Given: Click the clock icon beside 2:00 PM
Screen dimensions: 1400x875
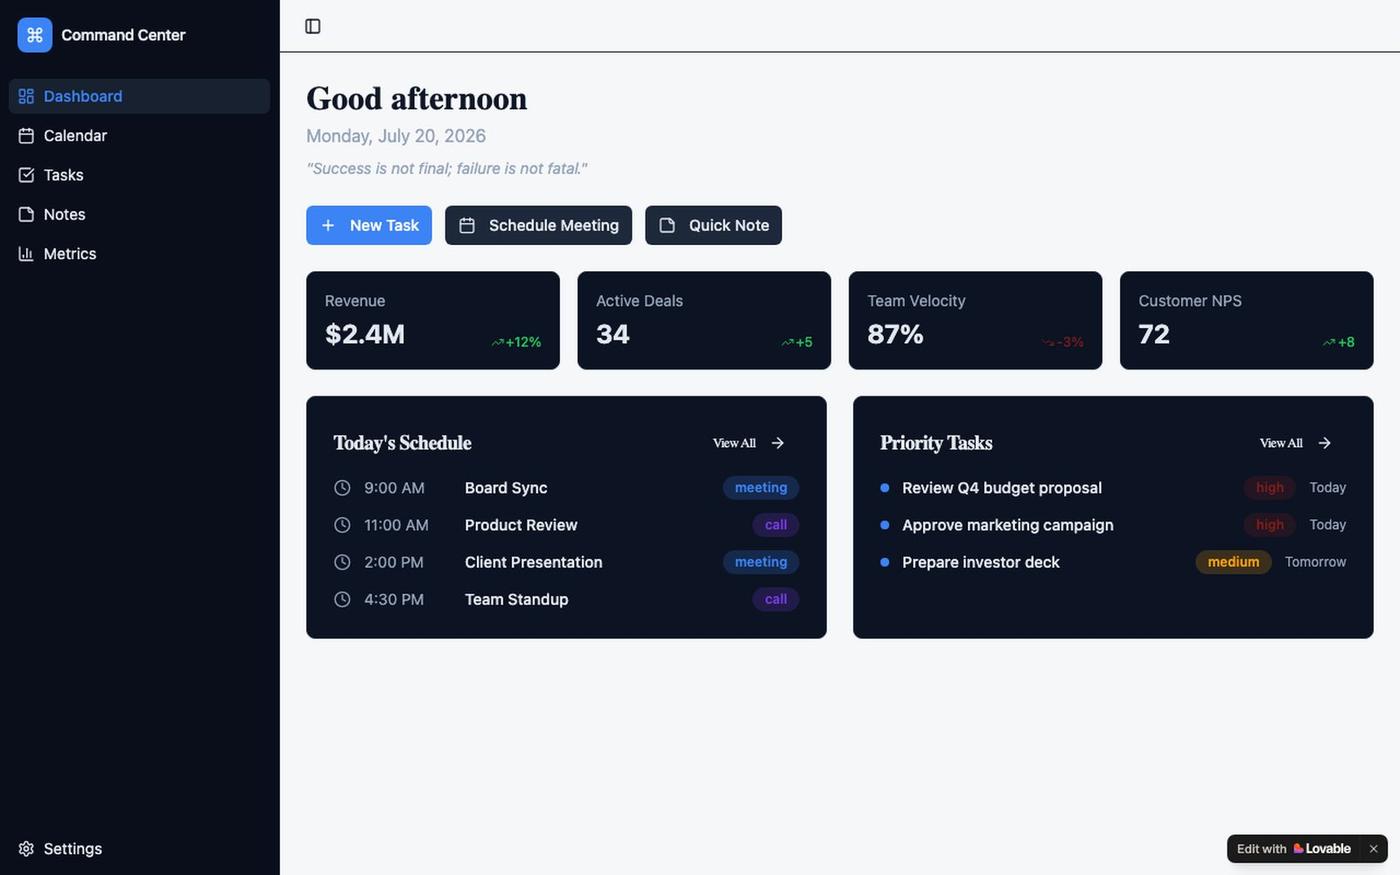Looking at the screenshot, I should tap(342, 562).
